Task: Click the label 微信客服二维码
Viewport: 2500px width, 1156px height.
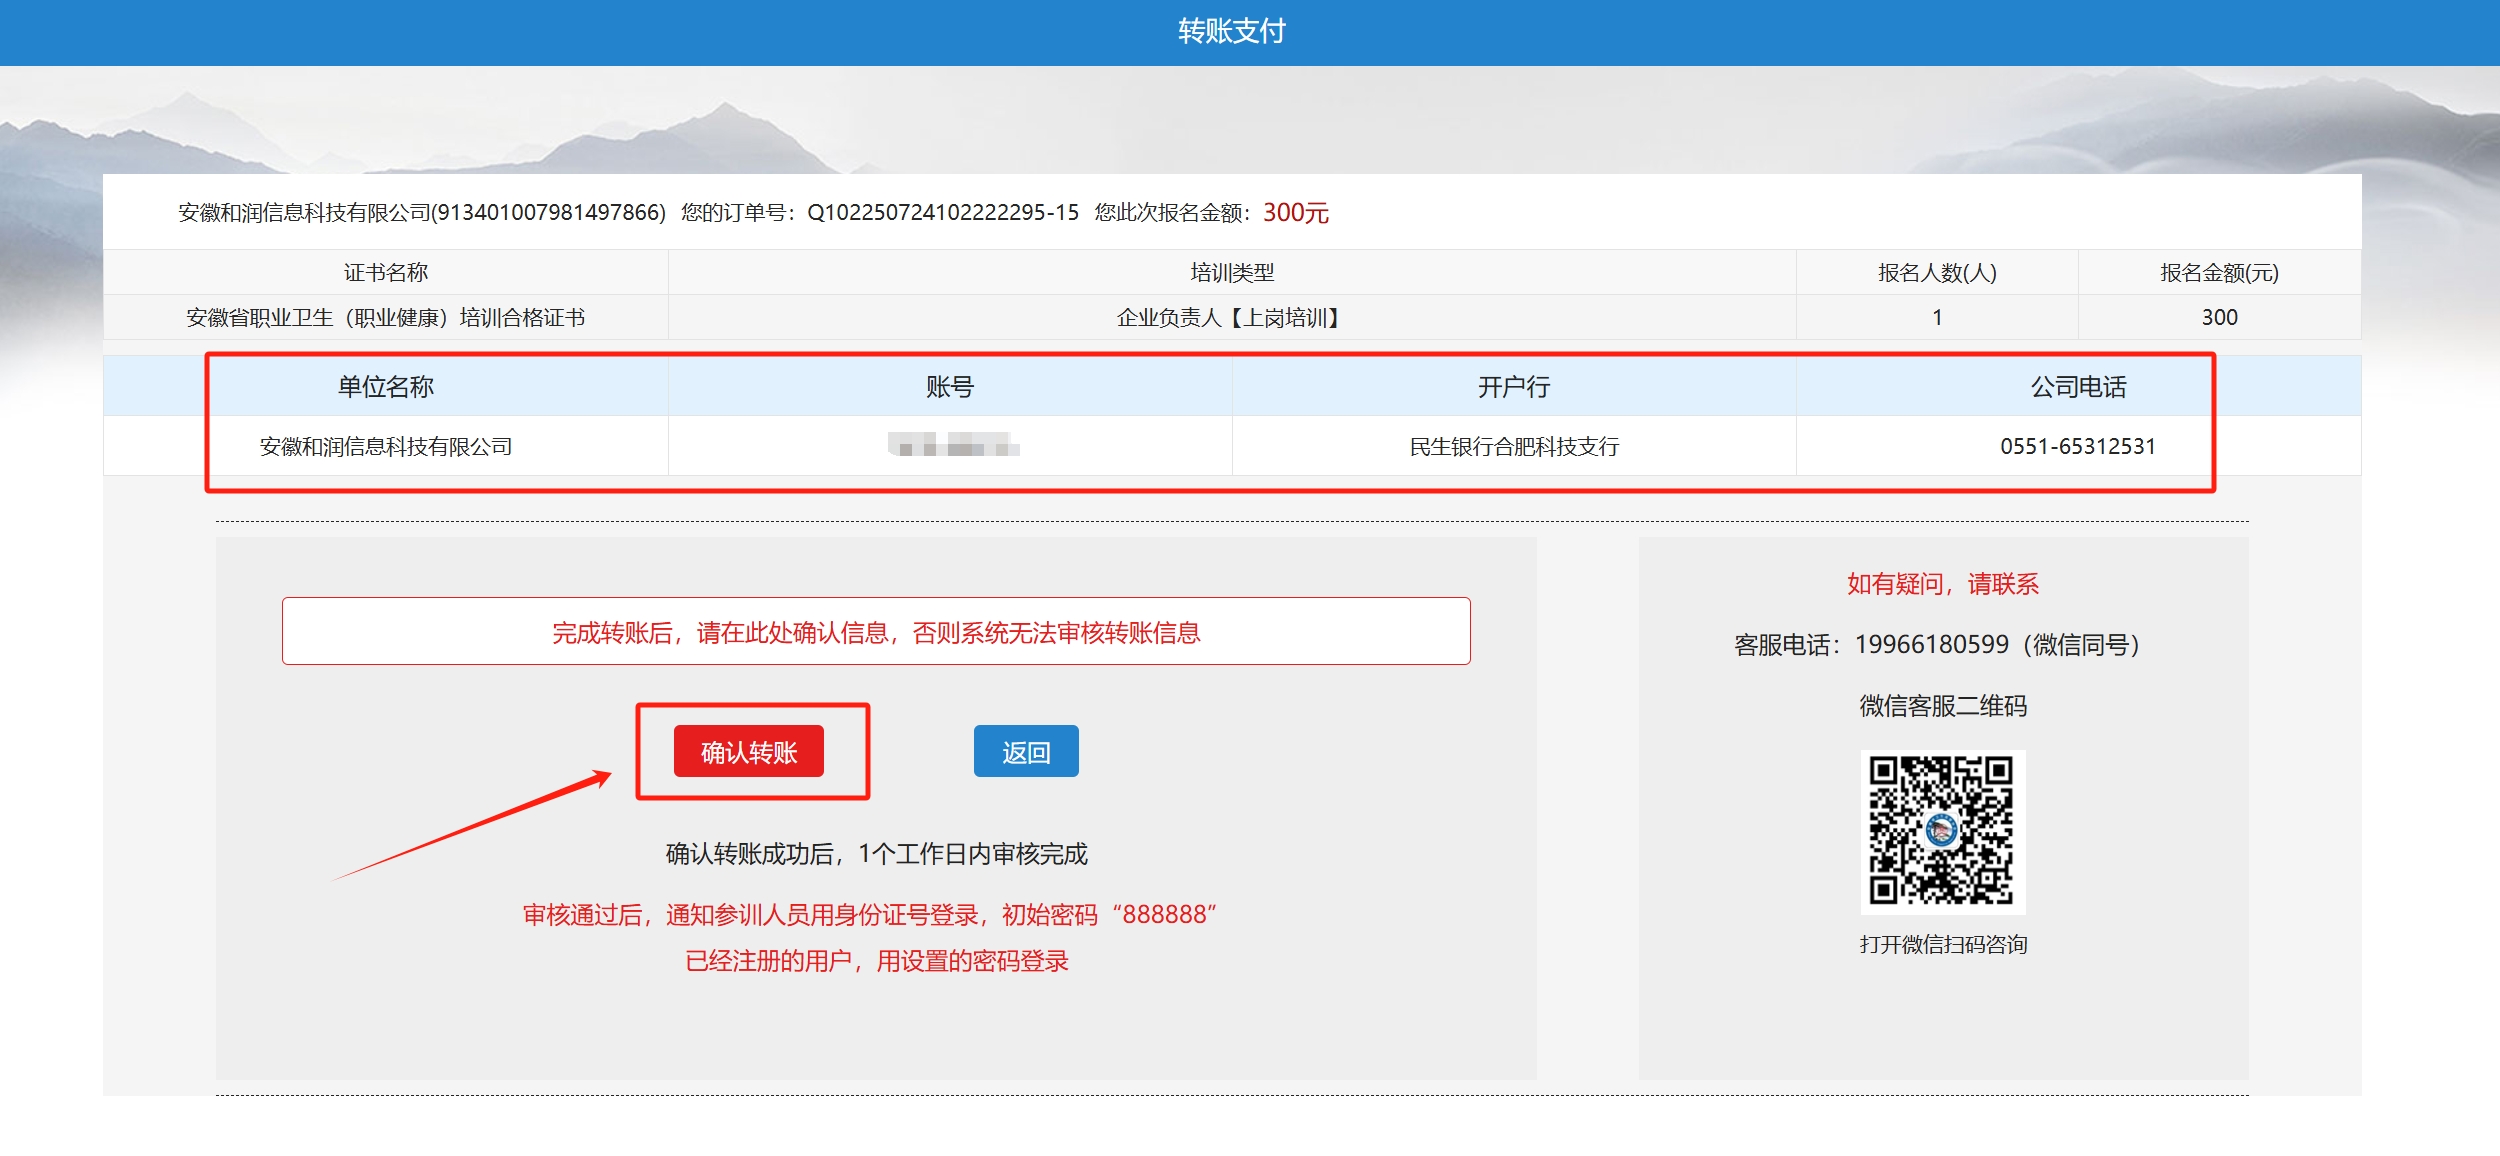Action: pyautogui.click(x=1942, y=705)
